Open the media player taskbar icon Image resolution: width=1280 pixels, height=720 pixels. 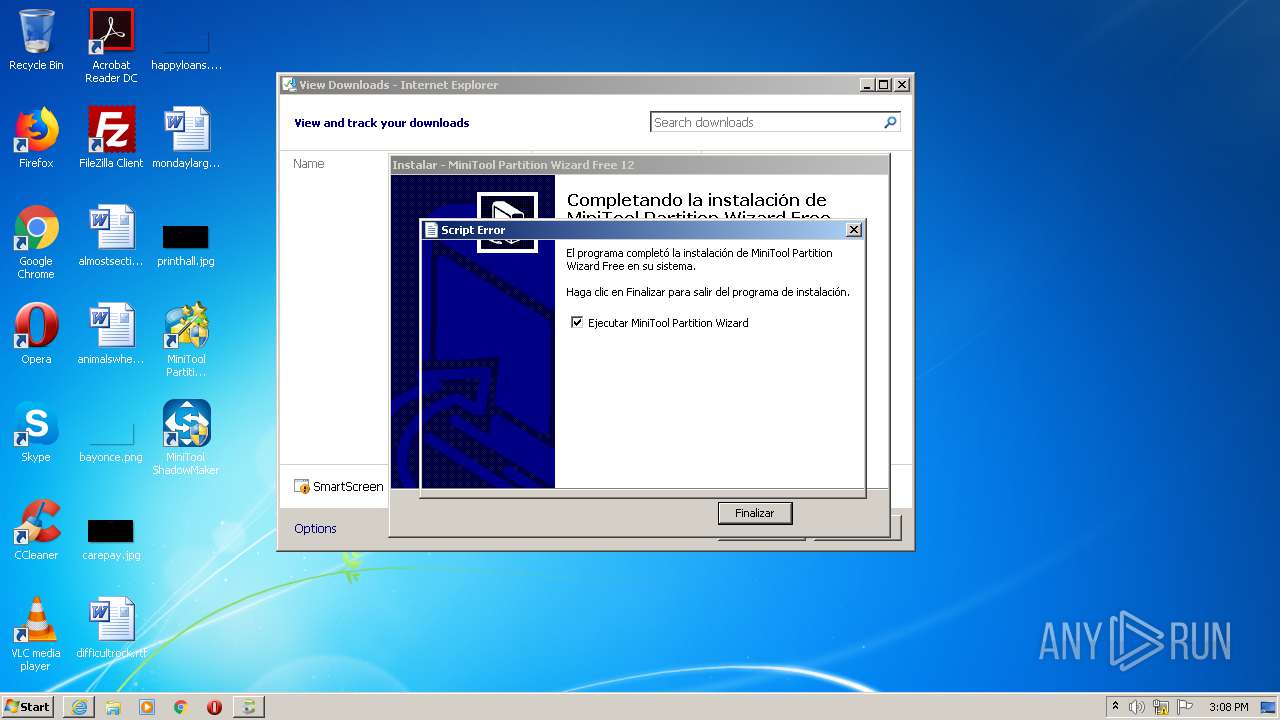tap(147, 707)
